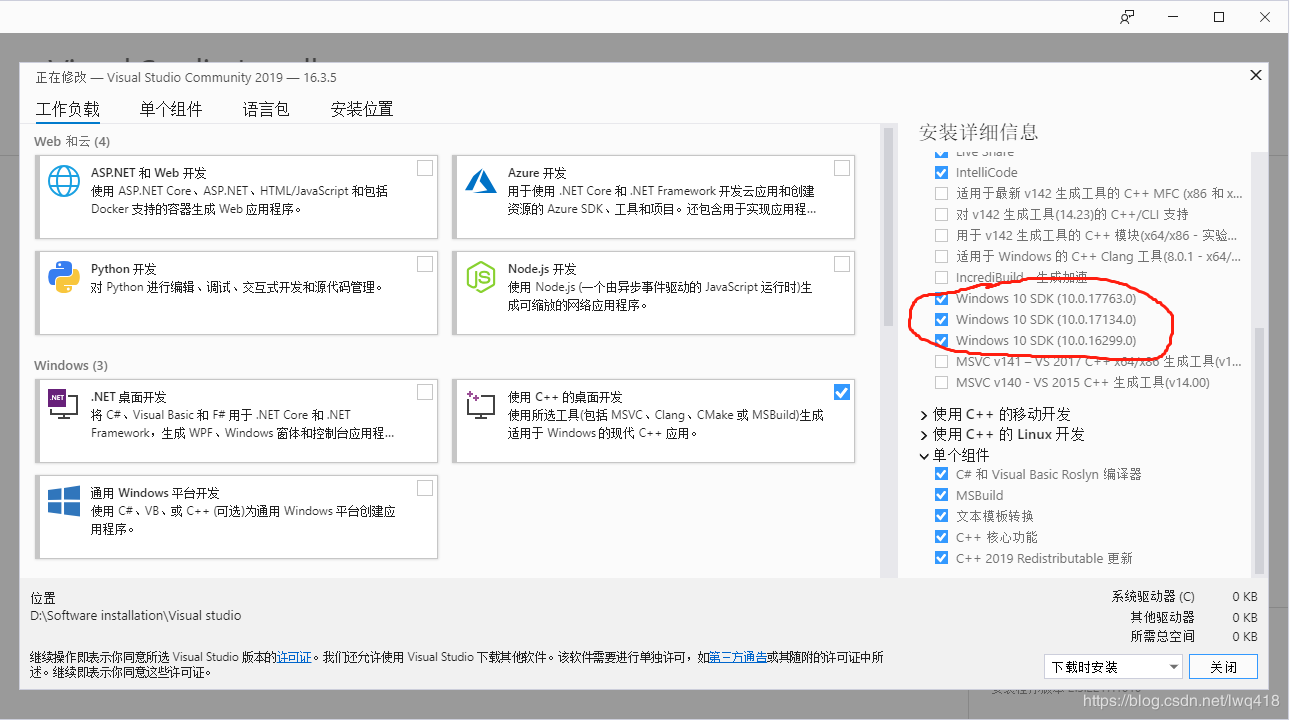Open the 语言包 tab
1290x720 pixels.
265,109
